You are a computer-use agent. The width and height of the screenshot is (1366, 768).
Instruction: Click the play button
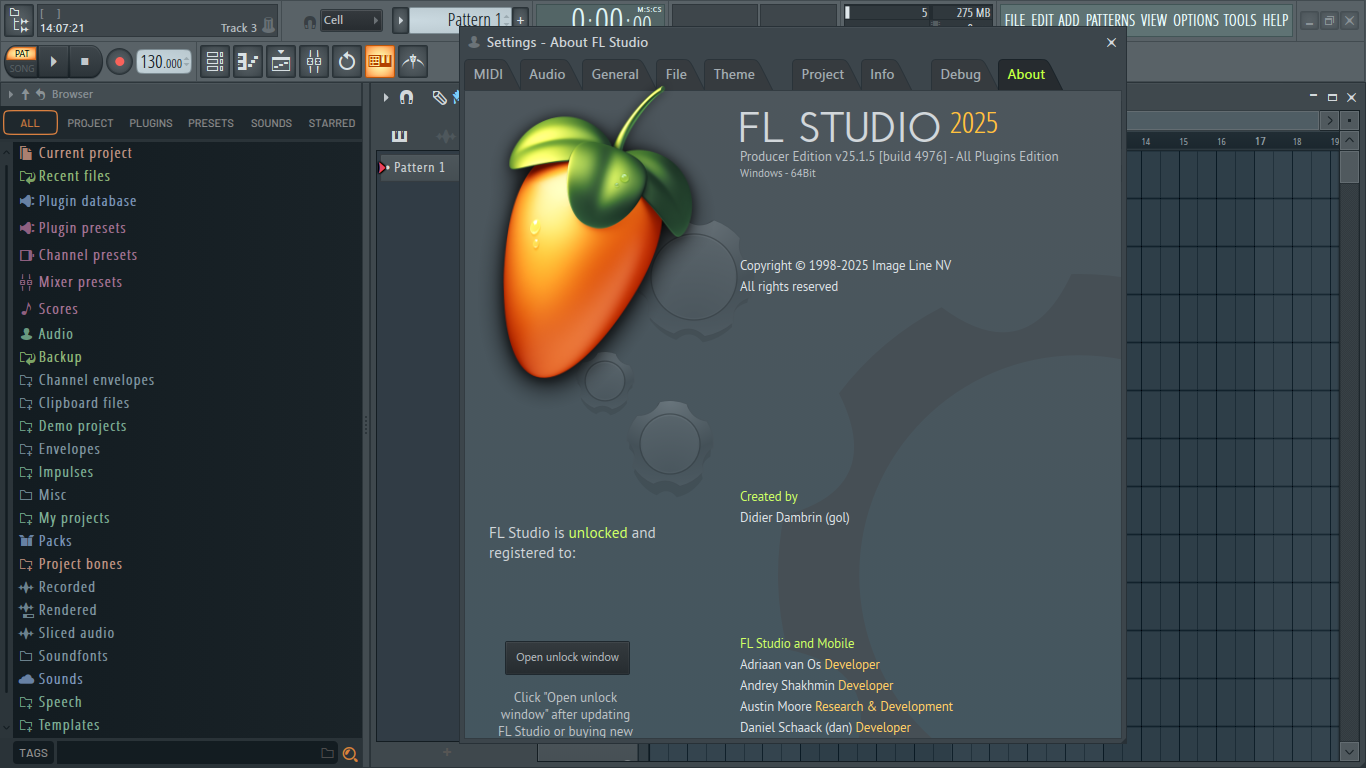pos(54,62)
